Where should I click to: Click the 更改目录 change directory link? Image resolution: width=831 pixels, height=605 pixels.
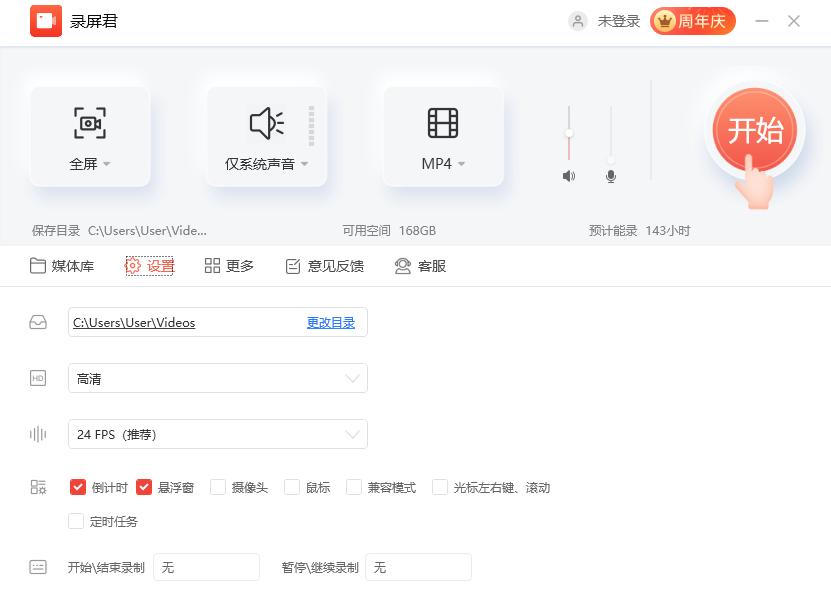pyautogui.click(x=331, y=322)
